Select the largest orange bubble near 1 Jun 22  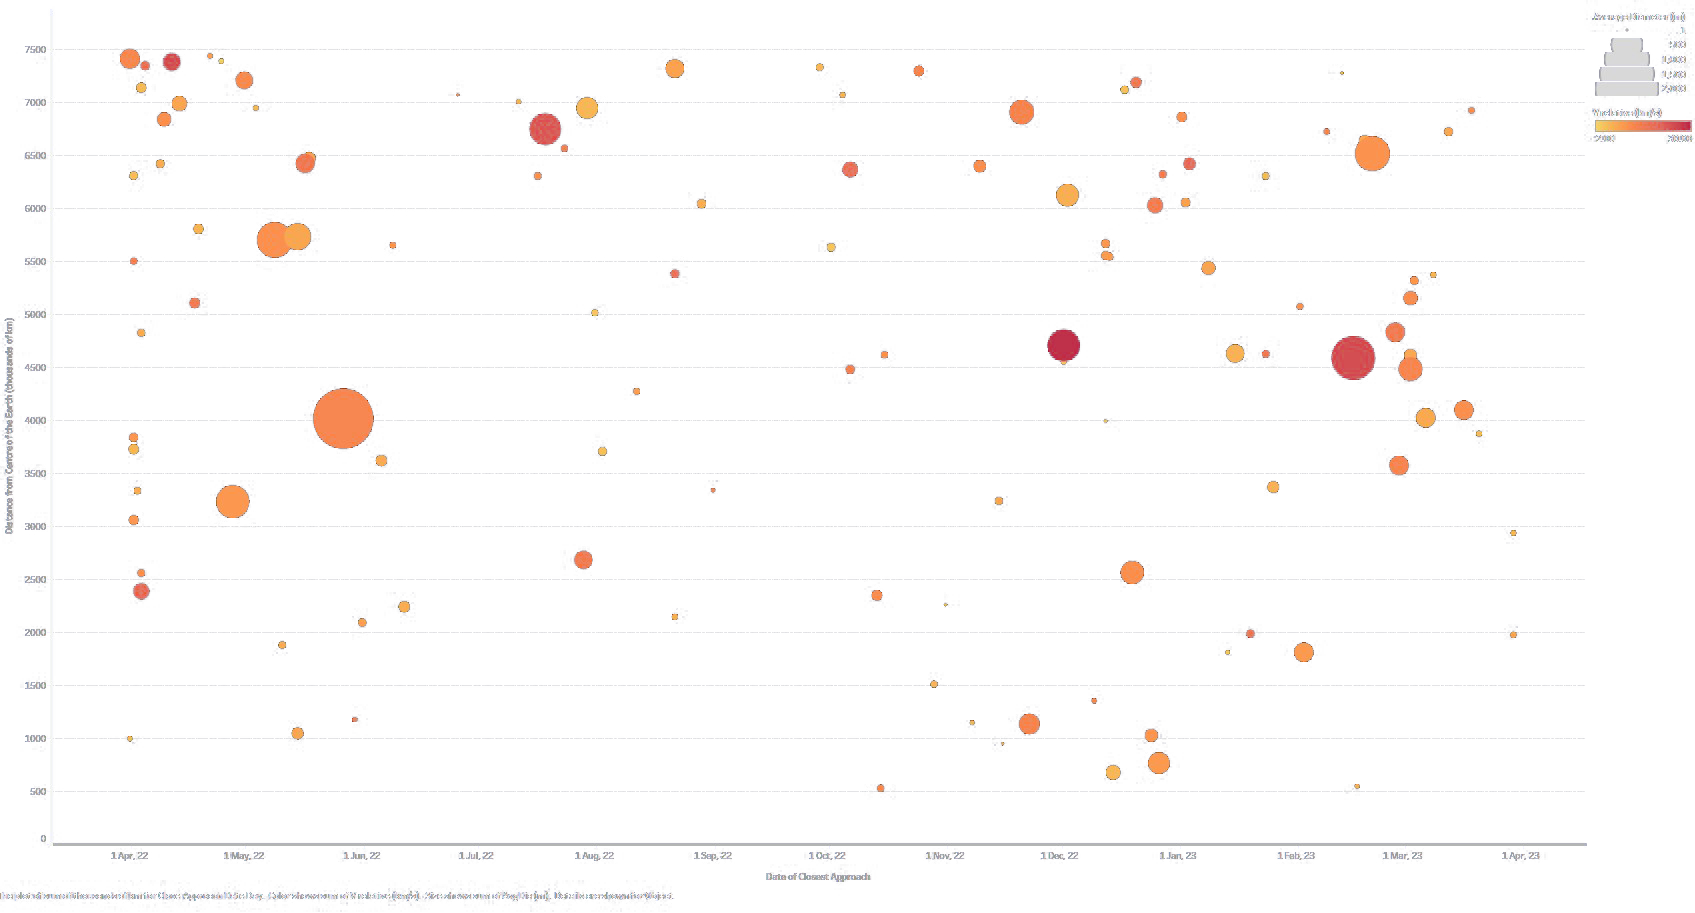[343, 417]
